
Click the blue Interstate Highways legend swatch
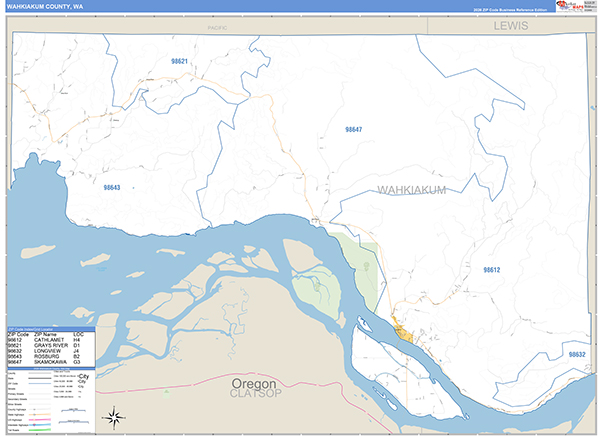pyautogui.click(x=40, y=425)
